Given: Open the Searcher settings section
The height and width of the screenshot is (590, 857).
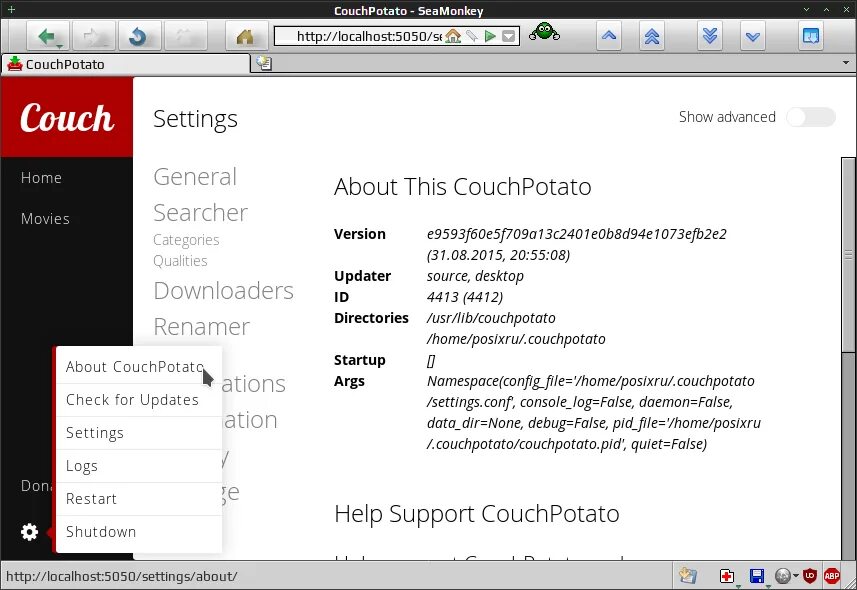Looking at the screenshot, I should click(201, 213).
